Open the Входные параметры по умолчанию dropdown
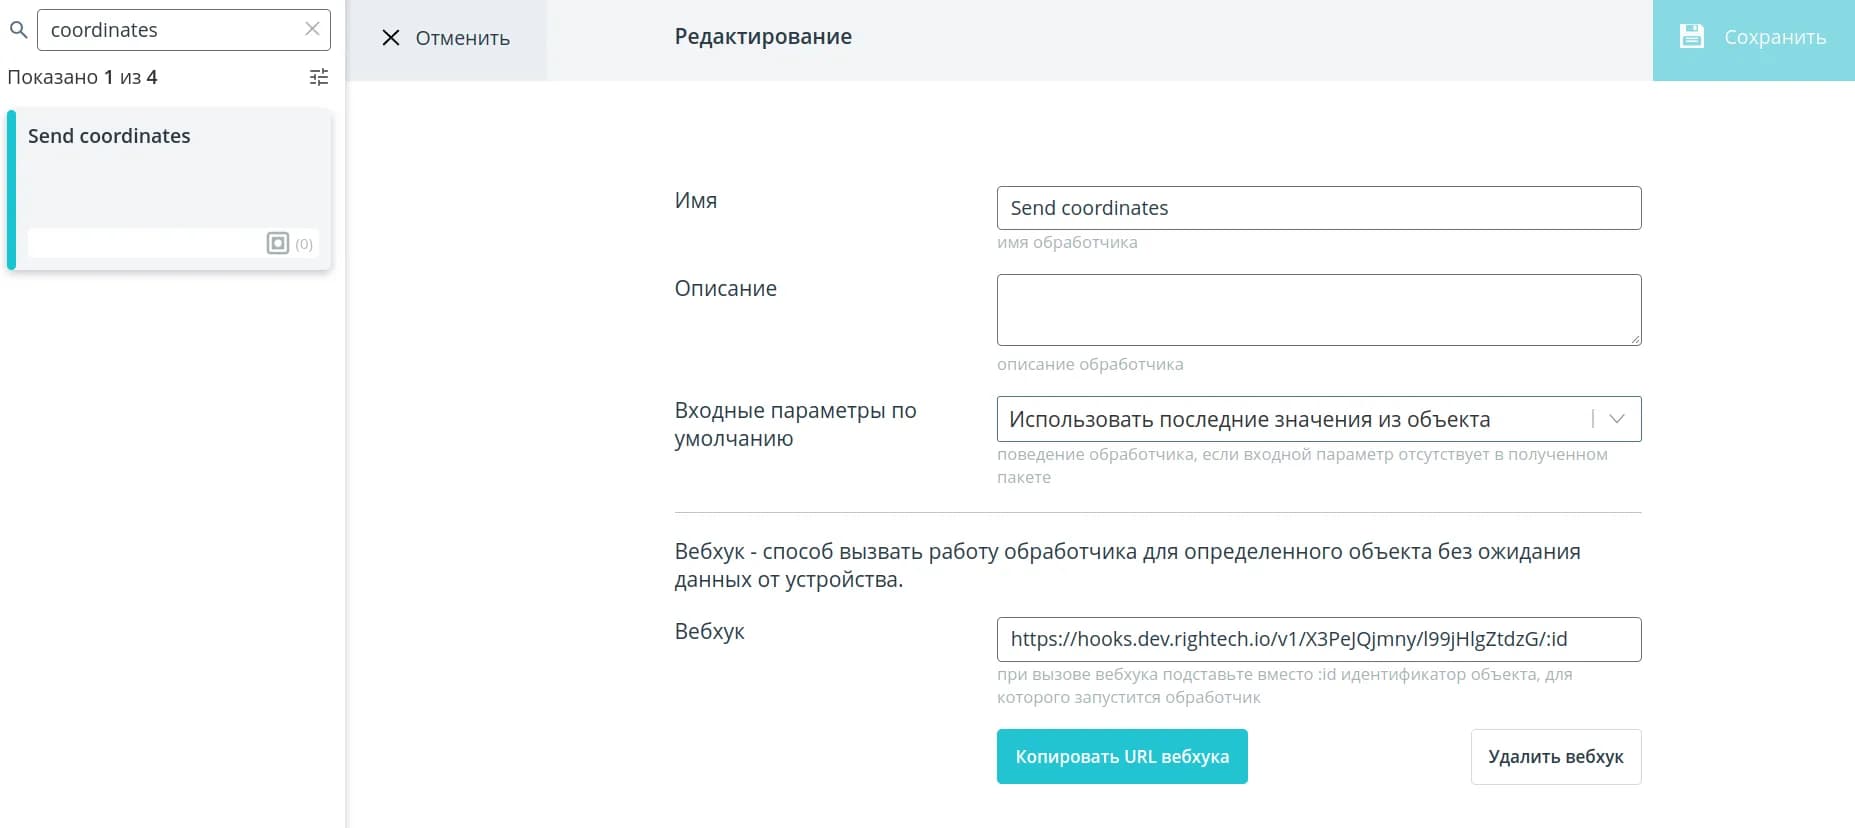1855x828 pixels. (1290, 419)
